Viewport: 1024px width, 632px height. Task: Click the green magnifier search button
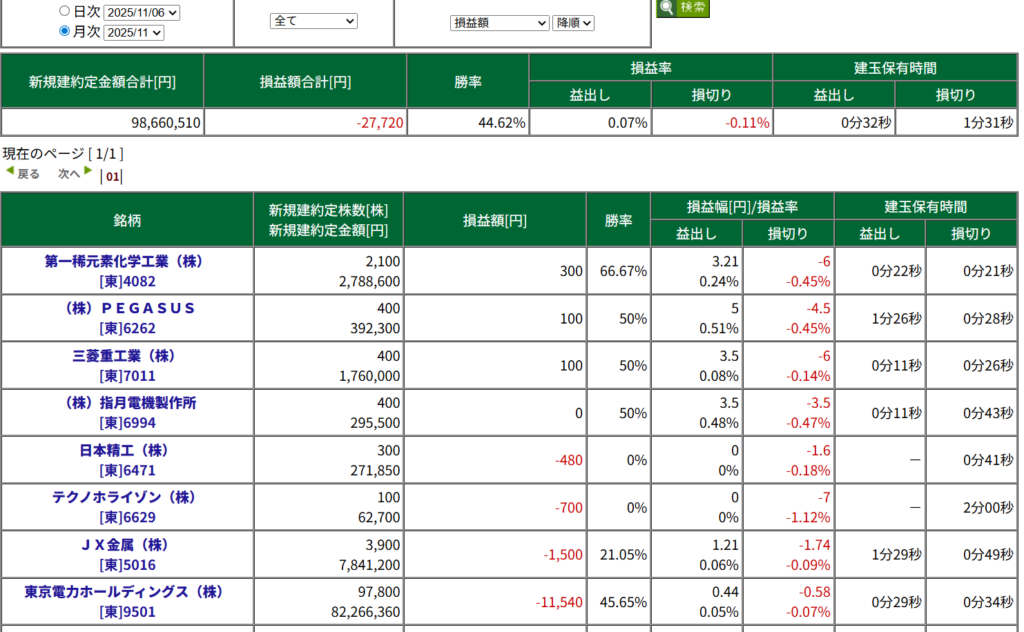coord(682,8)
